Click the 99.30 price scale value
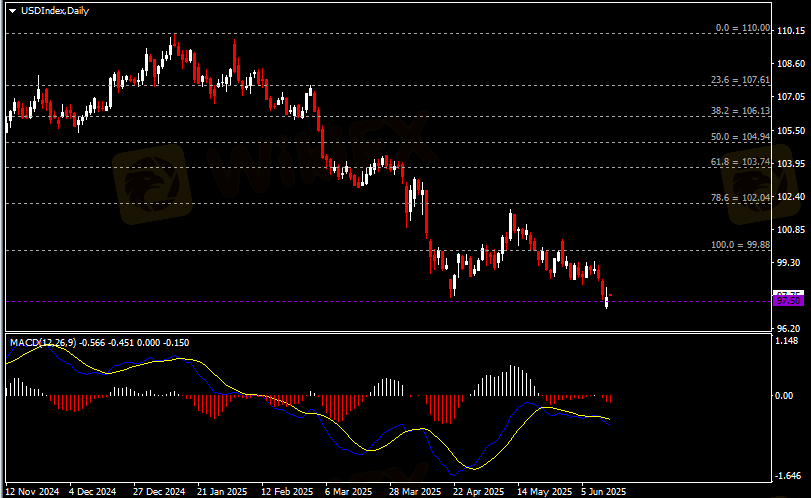The image size is (811, 498). coord(789,263)
